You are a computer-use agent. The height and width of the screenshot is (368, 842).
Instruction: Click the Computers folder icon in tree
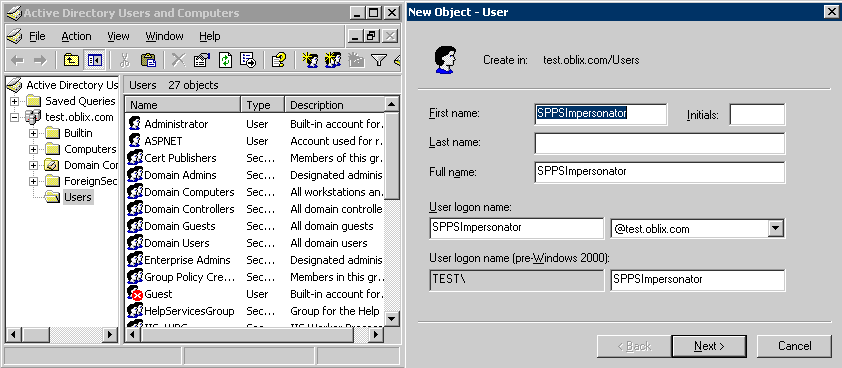(x=52, y=149)
